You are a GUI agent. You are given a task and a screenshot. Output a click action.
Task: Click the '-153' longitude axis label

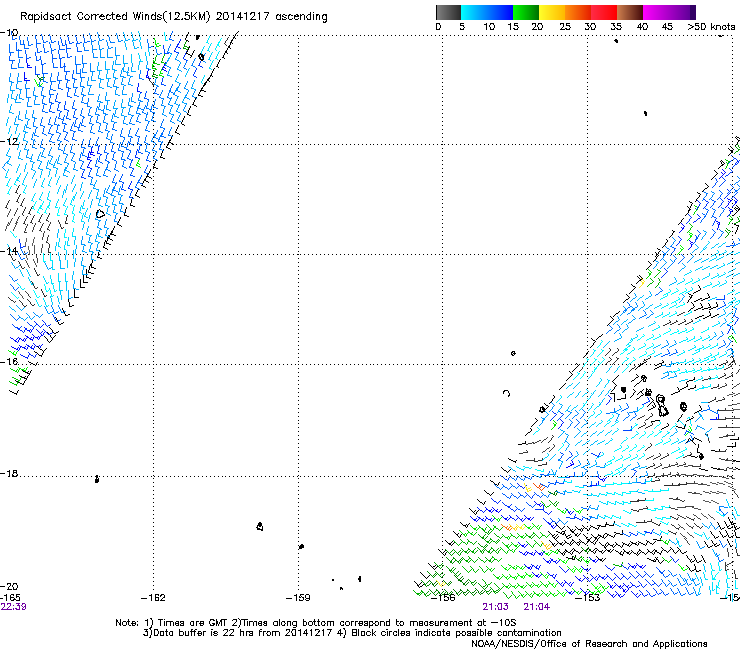[588, 598]
